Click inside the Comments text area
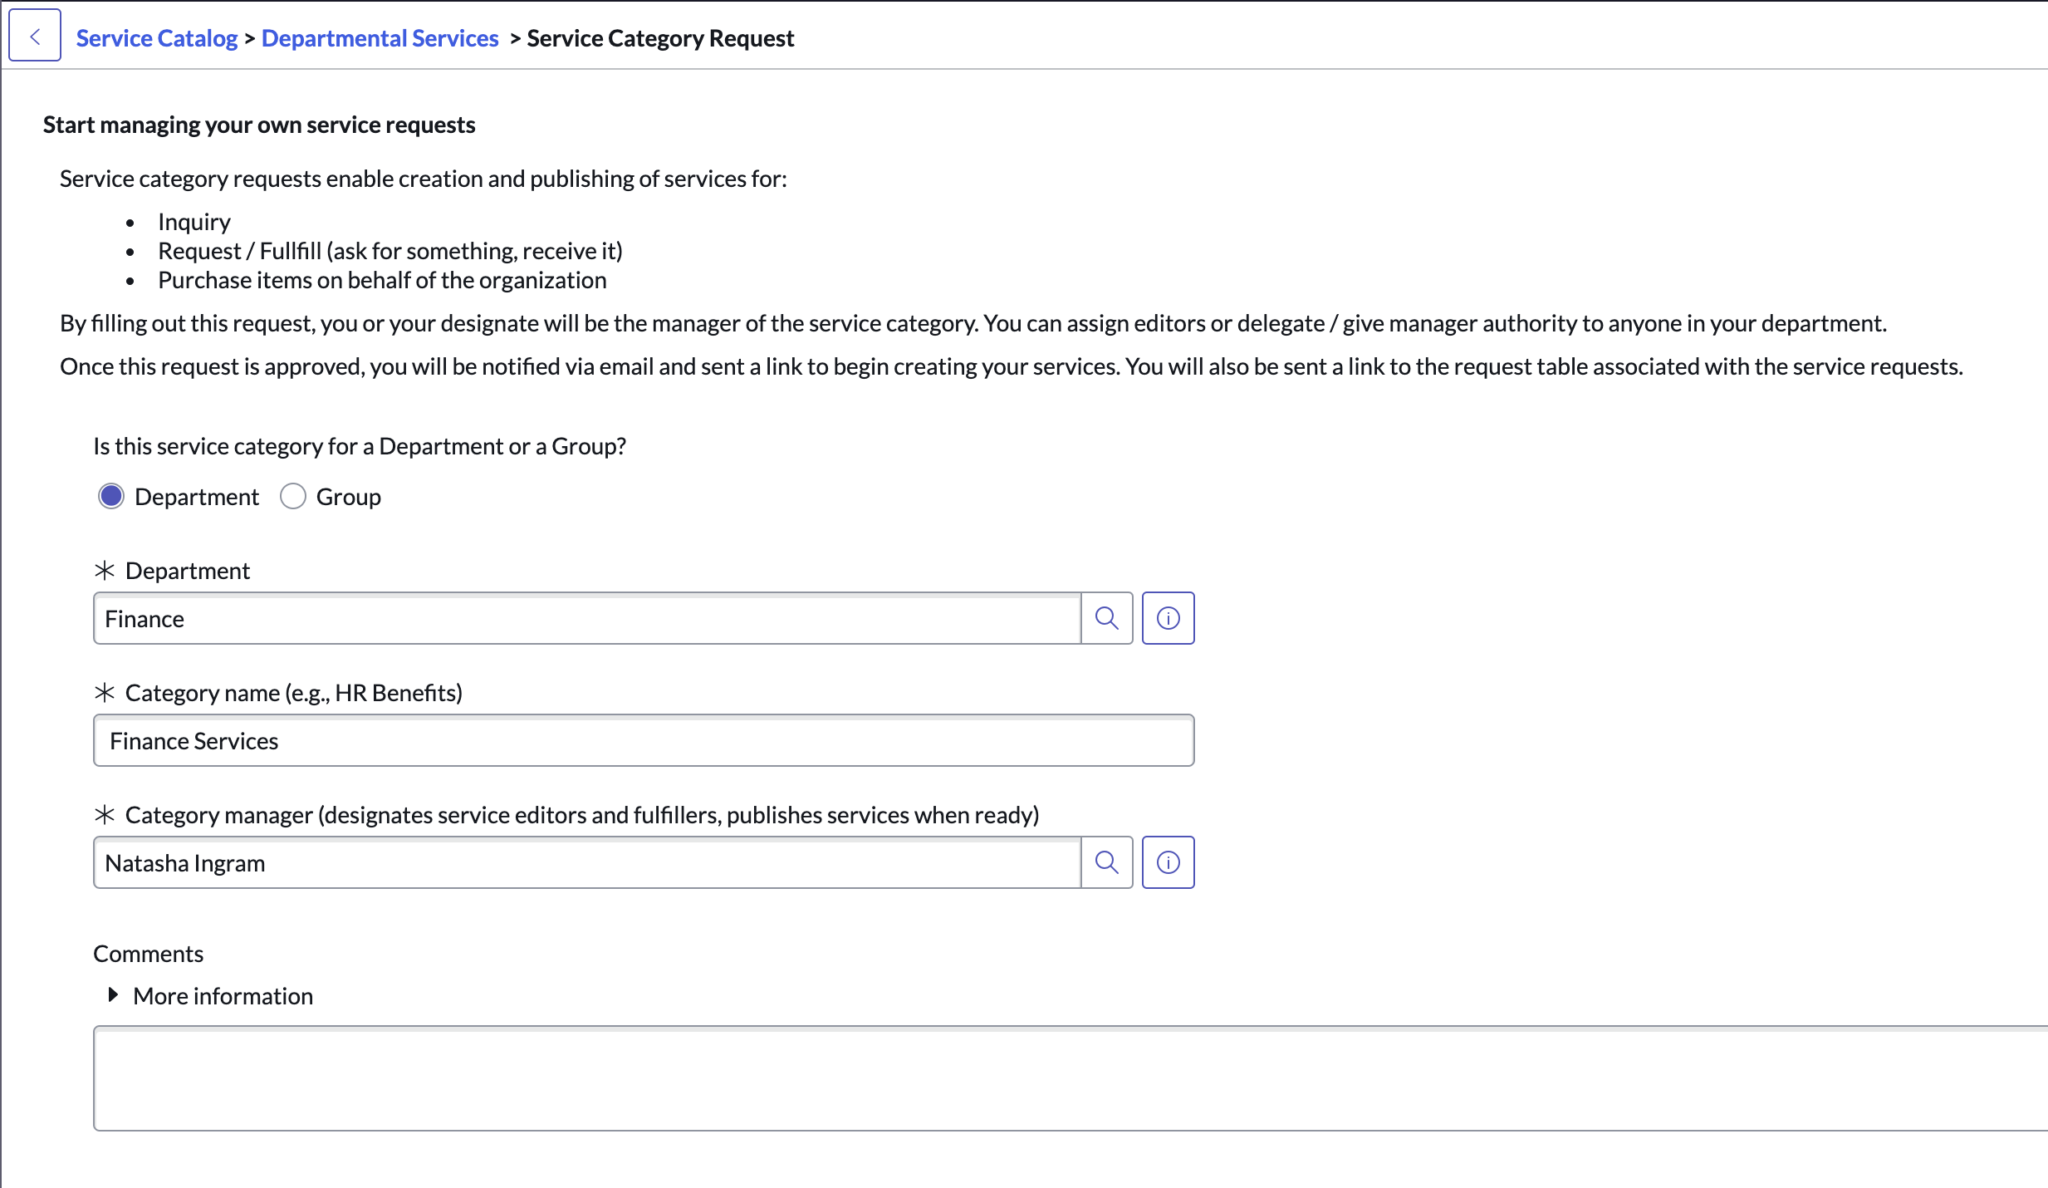 pos(1070,1078)
